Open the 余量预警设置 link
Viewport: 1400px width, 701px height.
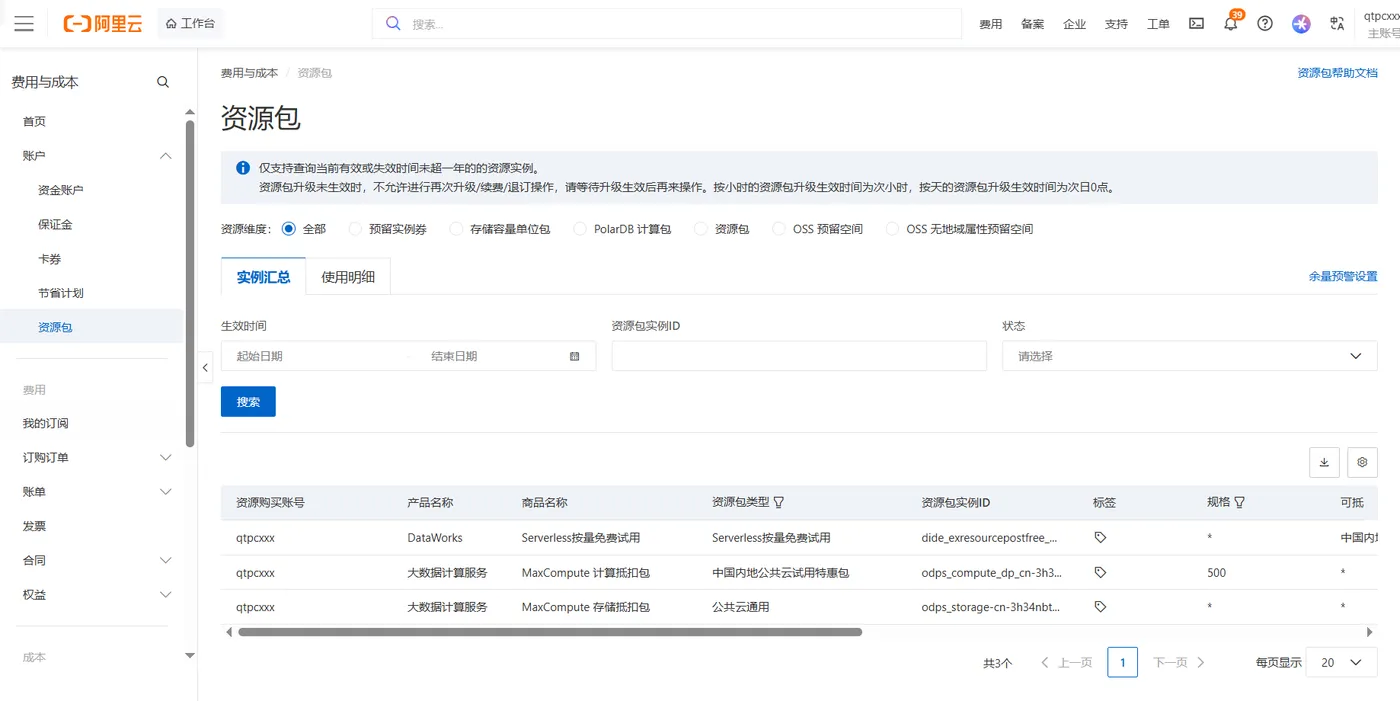pyautogui.click(x=1343, y=276)
